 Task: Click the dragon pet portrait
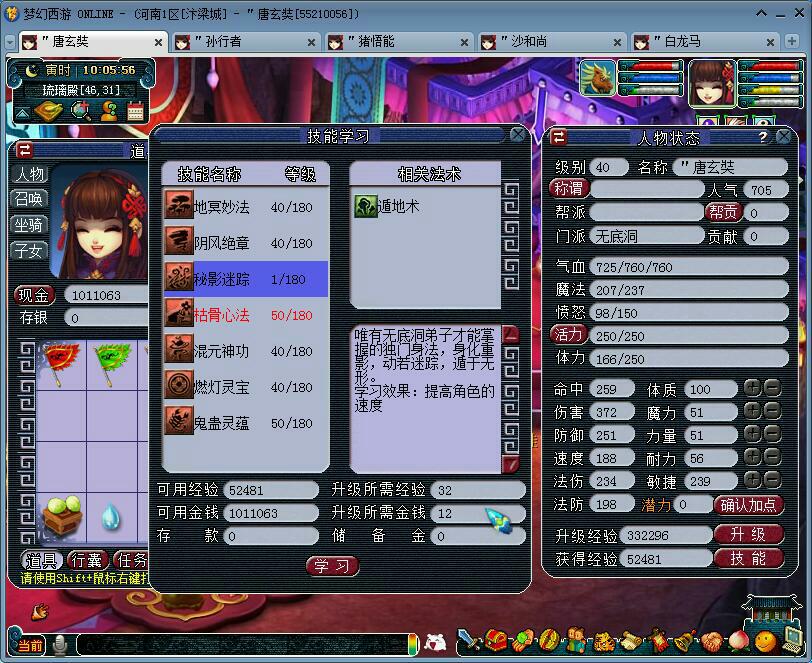[x=599, y=78]
